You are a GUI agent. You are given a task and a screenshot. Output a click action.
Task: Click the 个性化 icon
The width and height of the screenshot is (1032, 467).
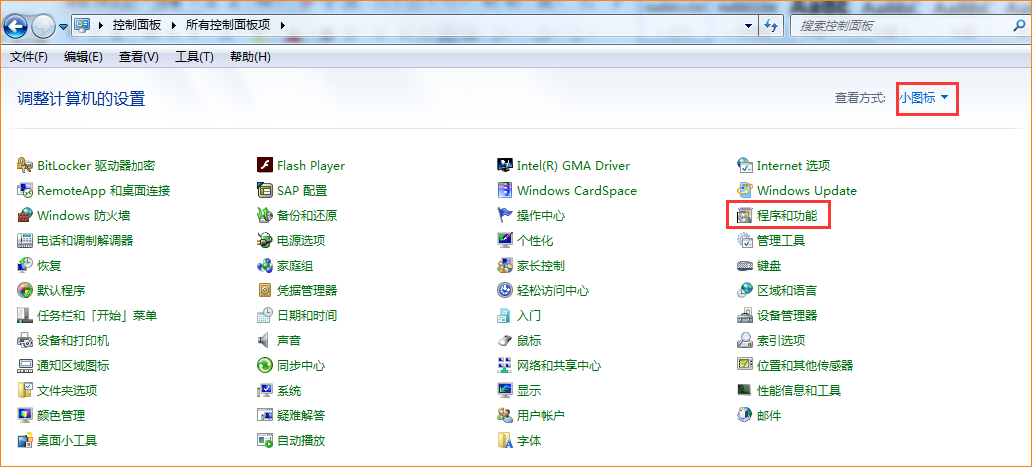click(505, 241)
